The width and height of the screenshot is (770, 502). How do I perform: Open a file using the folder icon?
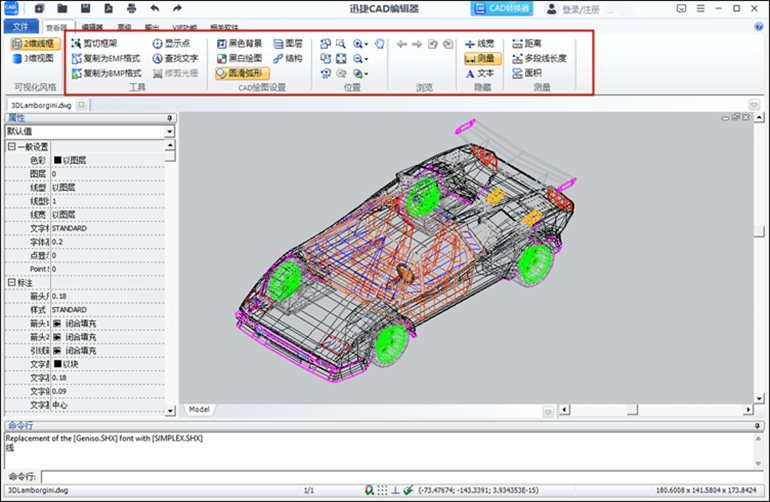pos(62,8)
